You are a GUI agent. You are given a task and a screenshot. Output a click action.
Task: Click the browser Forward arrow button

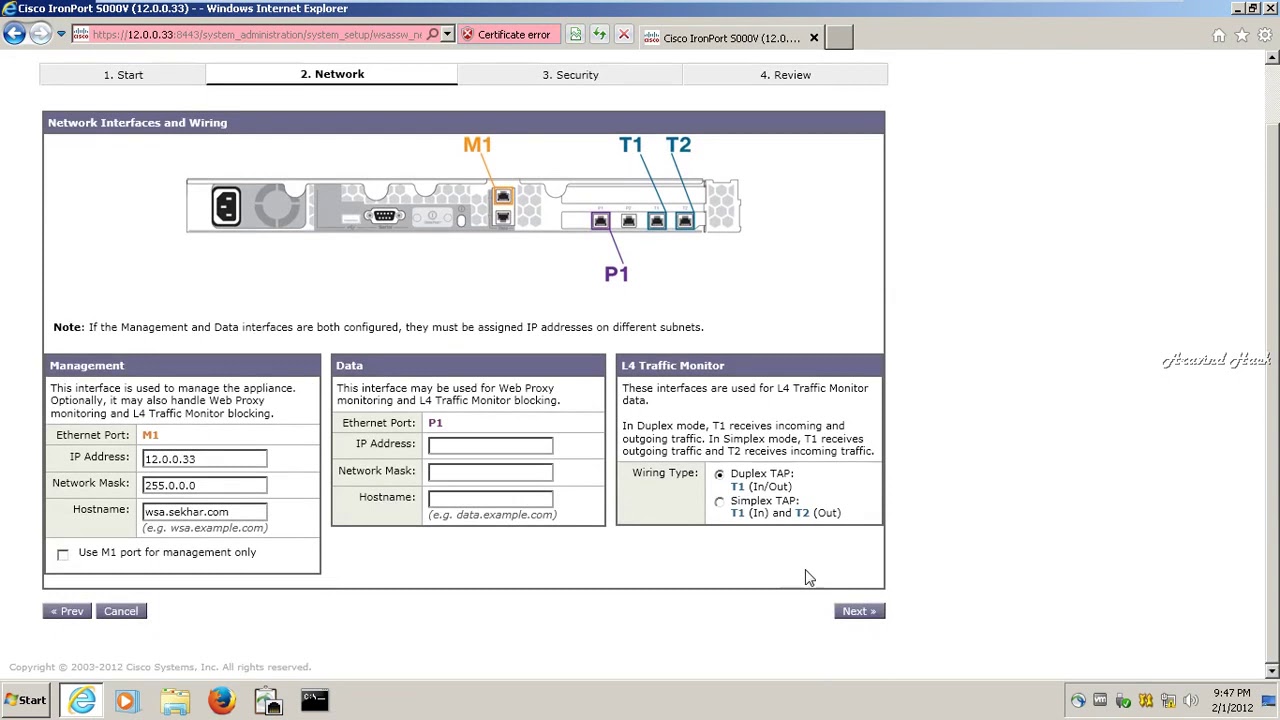click(x=40, y=34)
